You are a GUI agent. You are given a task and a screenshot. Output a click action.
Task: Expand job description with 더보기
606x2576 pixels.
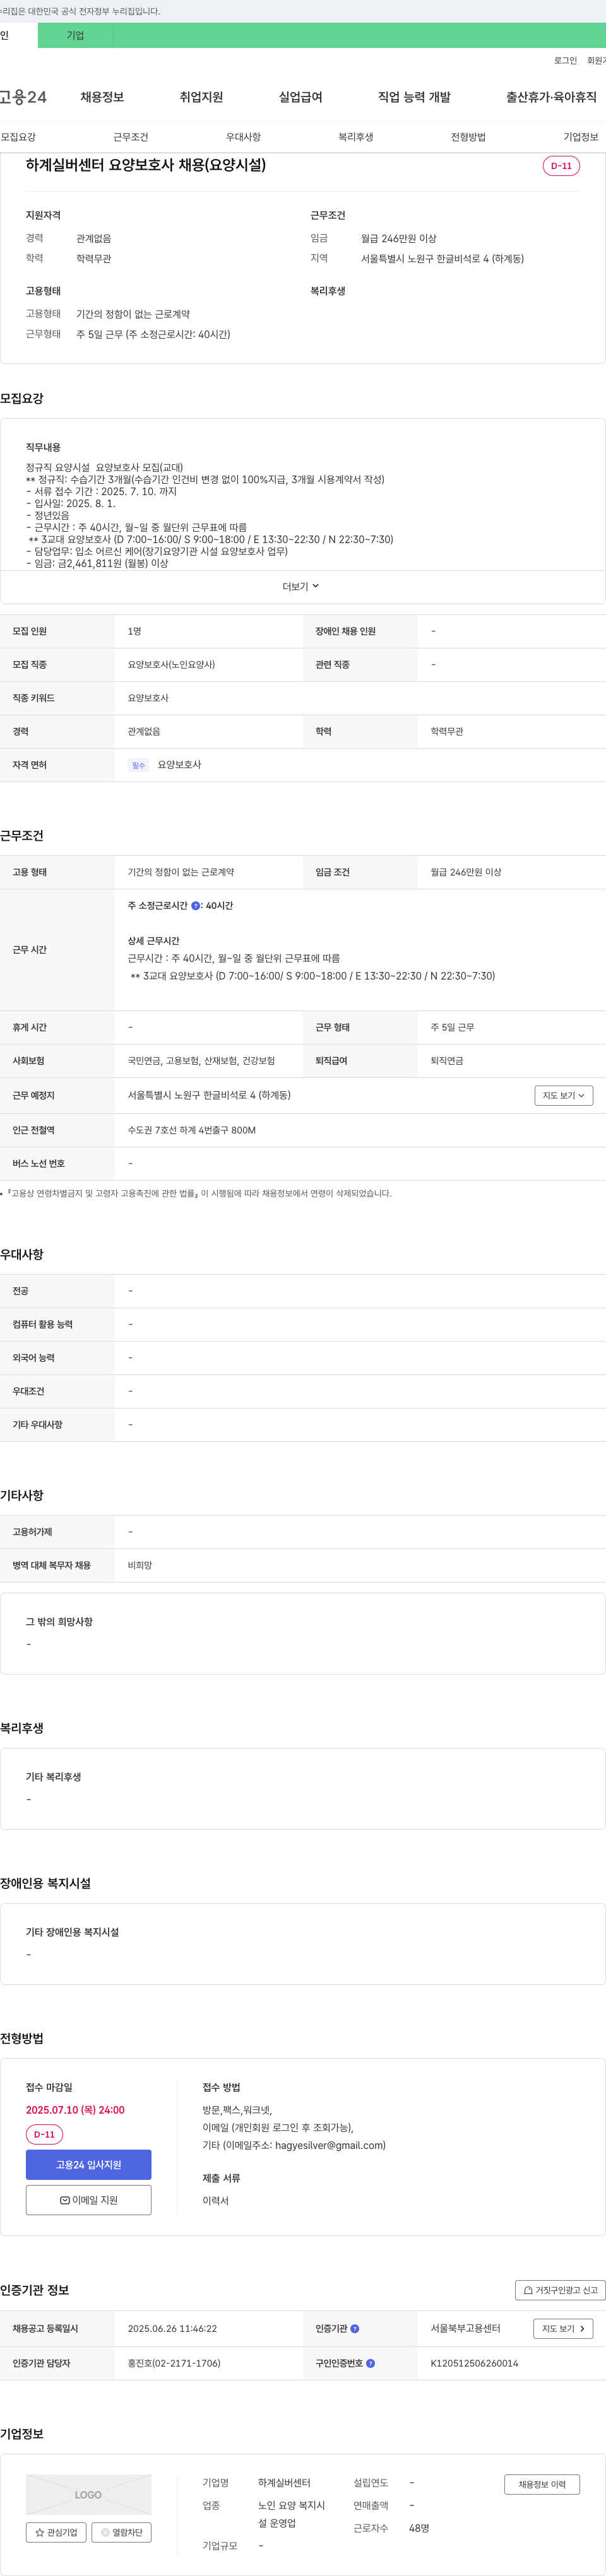(x=301, y=587)
